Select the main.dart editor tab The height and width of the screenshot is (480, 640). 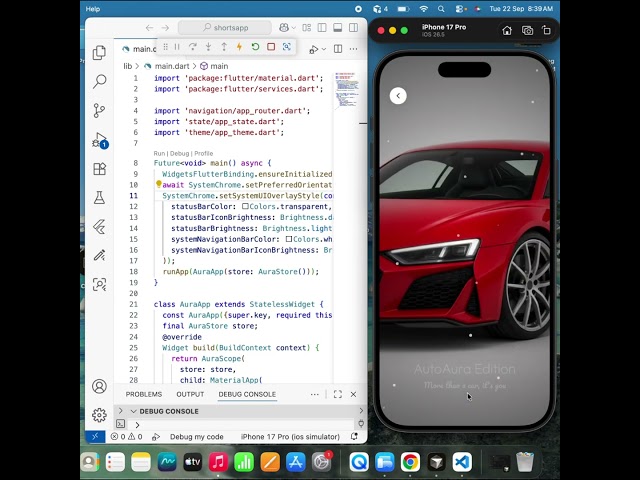click(139, 49)
